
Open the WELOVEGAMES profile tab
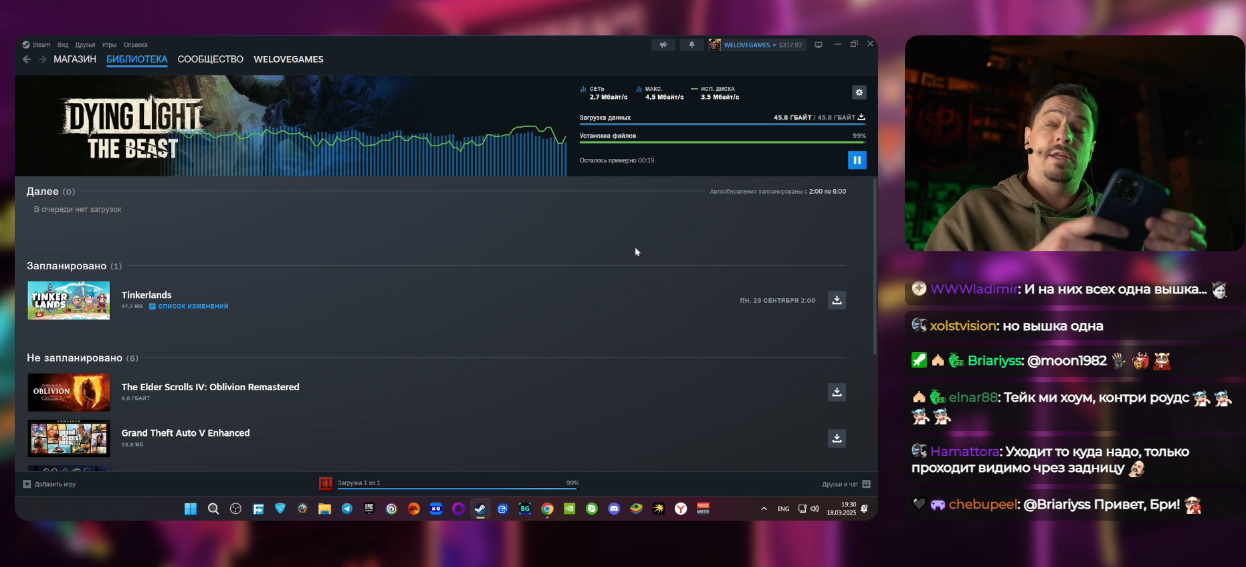coord(288,59)
